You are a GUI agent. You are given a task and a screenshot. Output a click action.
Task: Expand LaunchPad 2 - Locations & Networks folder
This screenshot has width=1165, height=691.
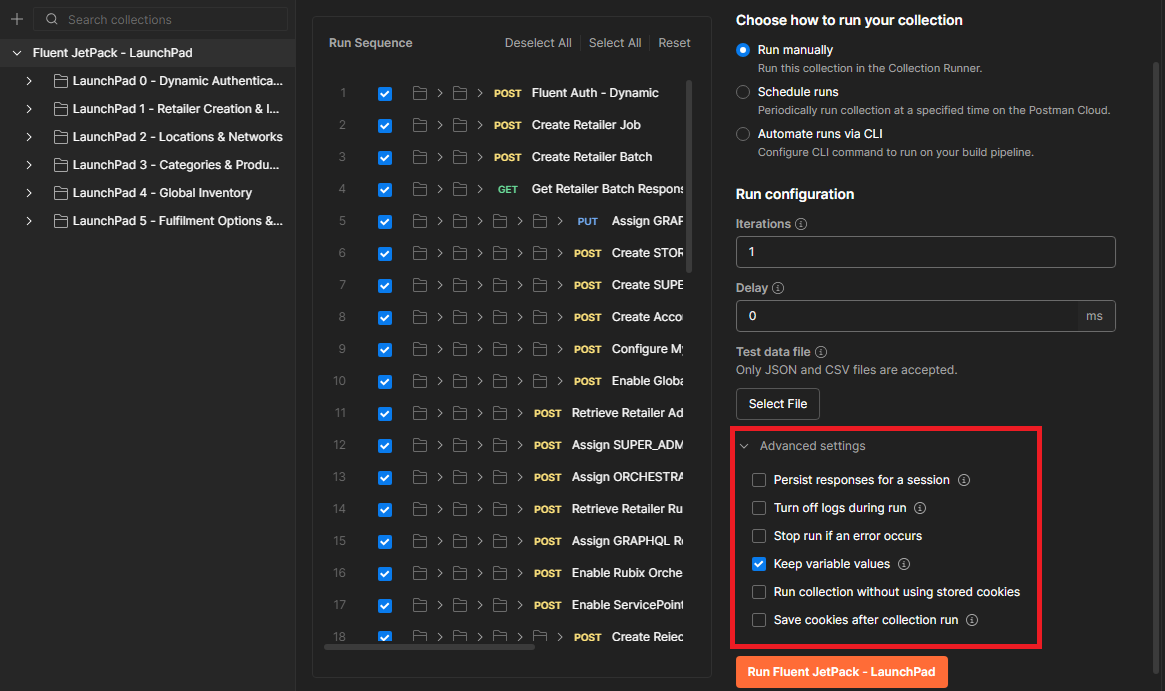[29, 137]
